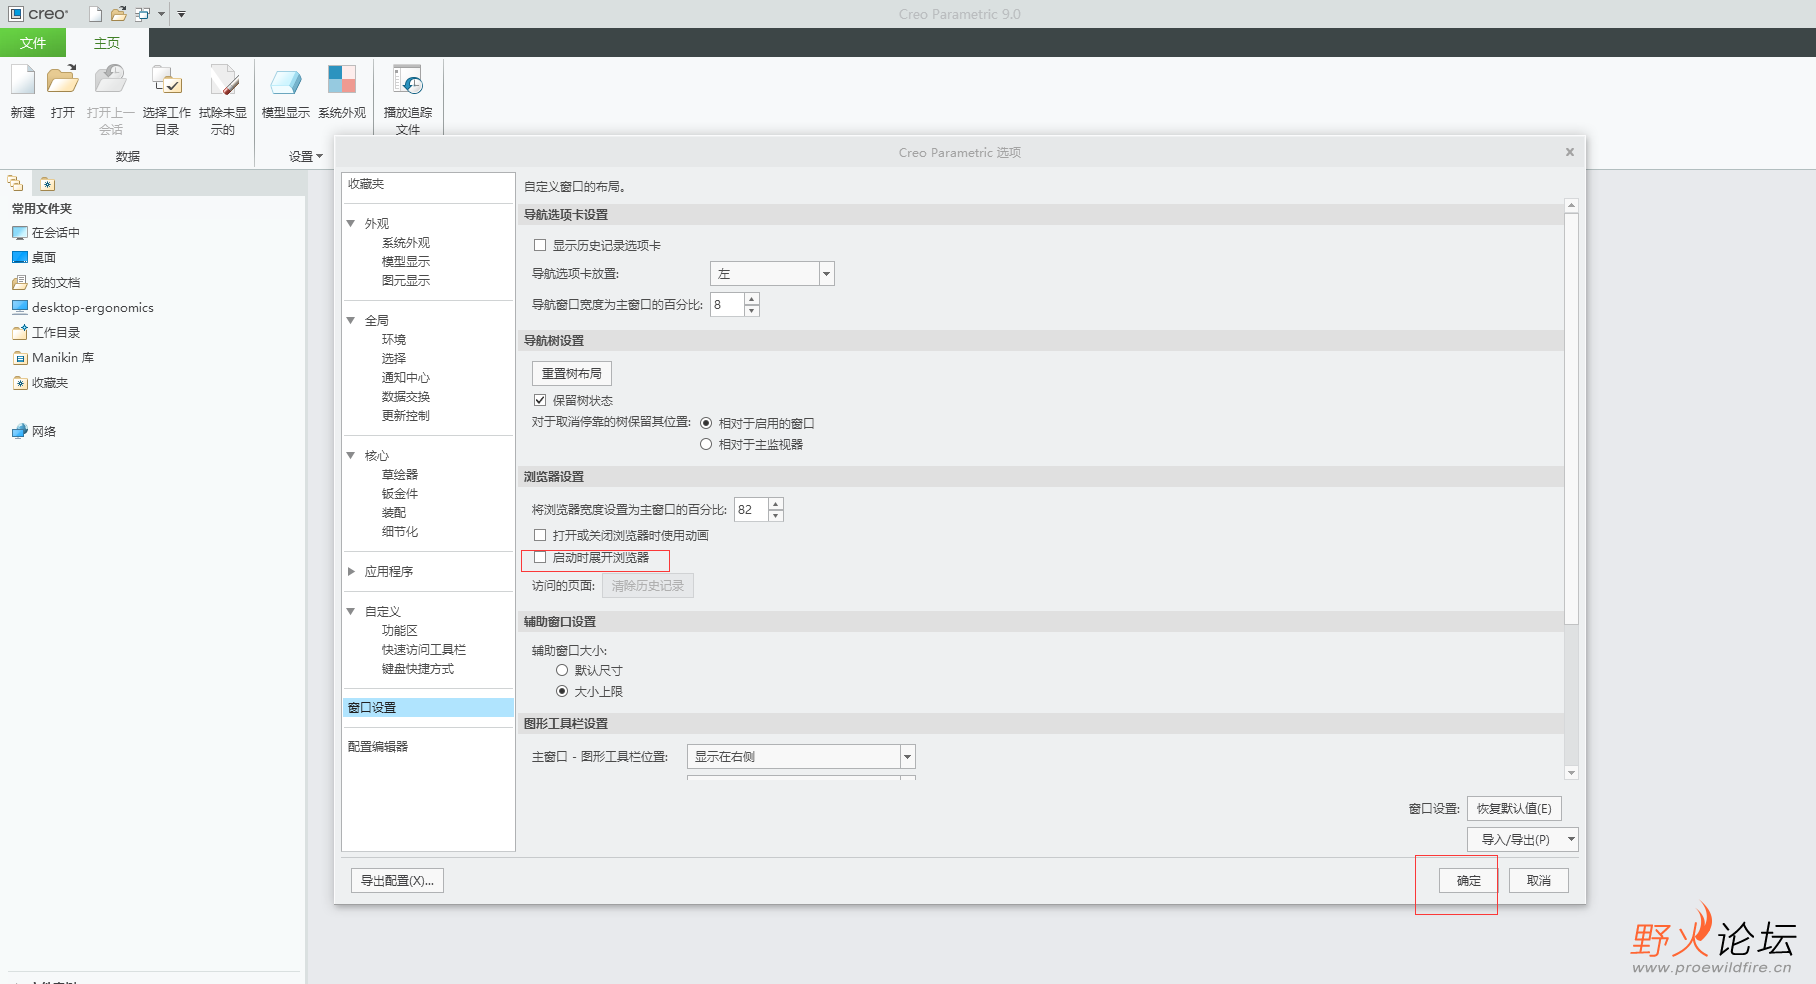Open 图形工具栏位置 dropdown showing 显示在右侧
1816x984 pixels.
click(801, 756)
